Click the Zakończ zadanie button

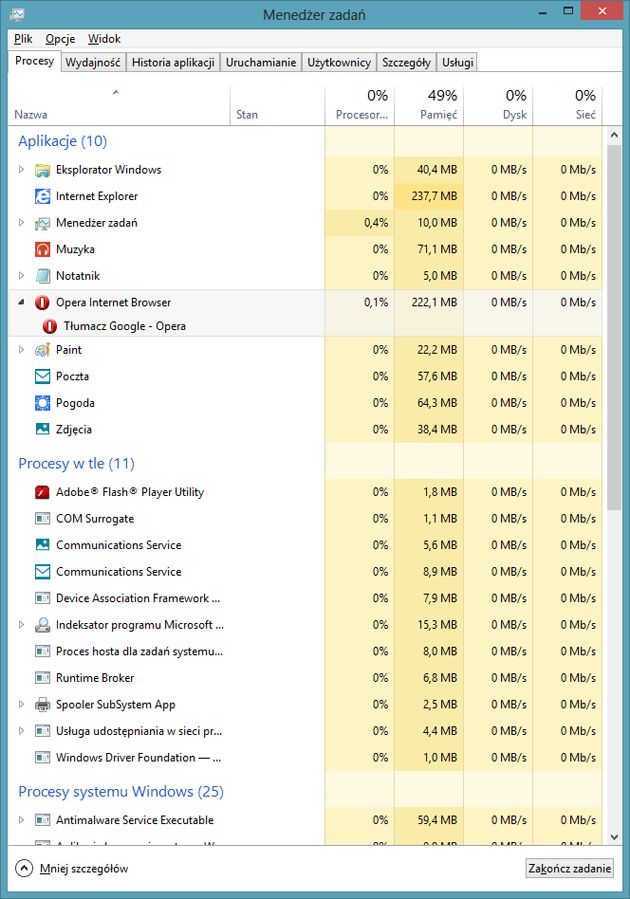click(569, 868)
